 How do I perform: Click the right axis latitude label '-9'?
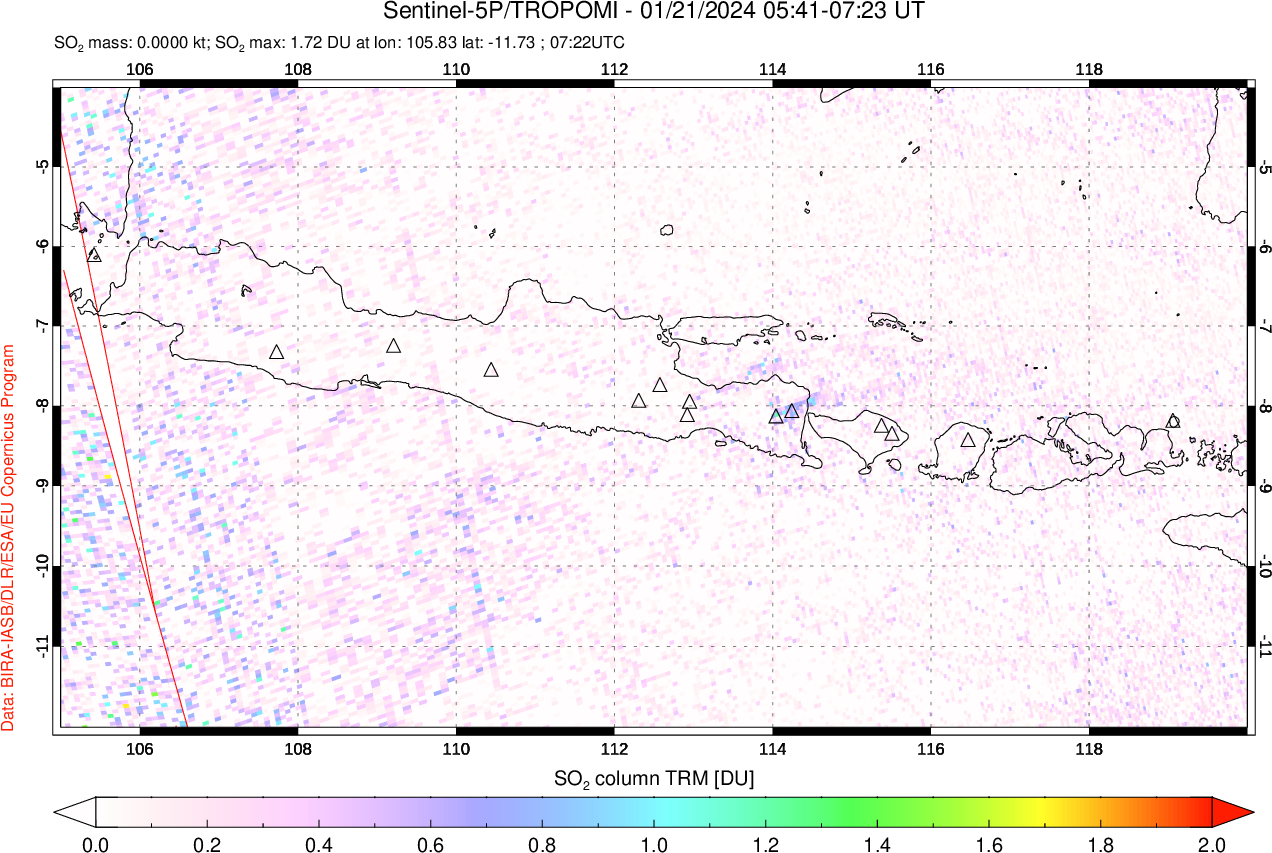coord(1265,486)
